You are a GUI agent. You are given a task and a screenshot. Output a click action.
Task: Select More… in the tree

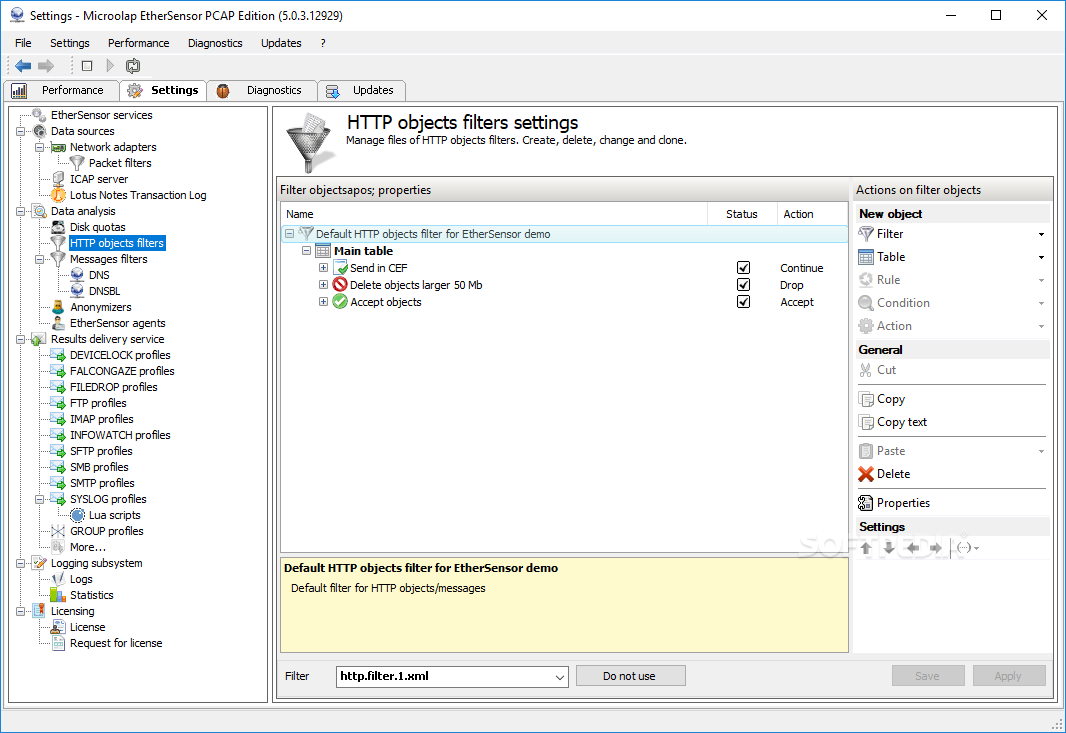pyautogui.click(x=88, y=547)
